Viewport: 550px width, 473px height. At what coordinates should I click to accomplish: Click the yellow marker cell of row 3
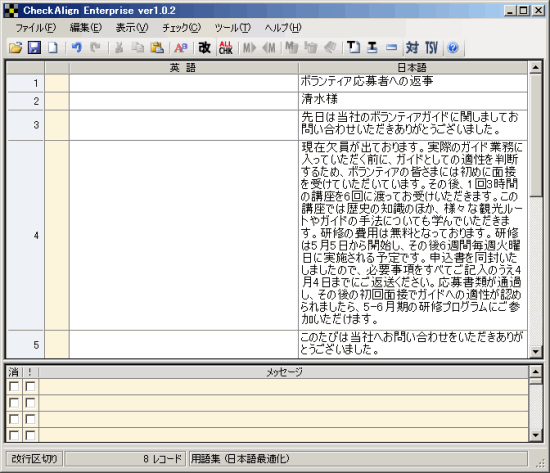pos(57,125)
